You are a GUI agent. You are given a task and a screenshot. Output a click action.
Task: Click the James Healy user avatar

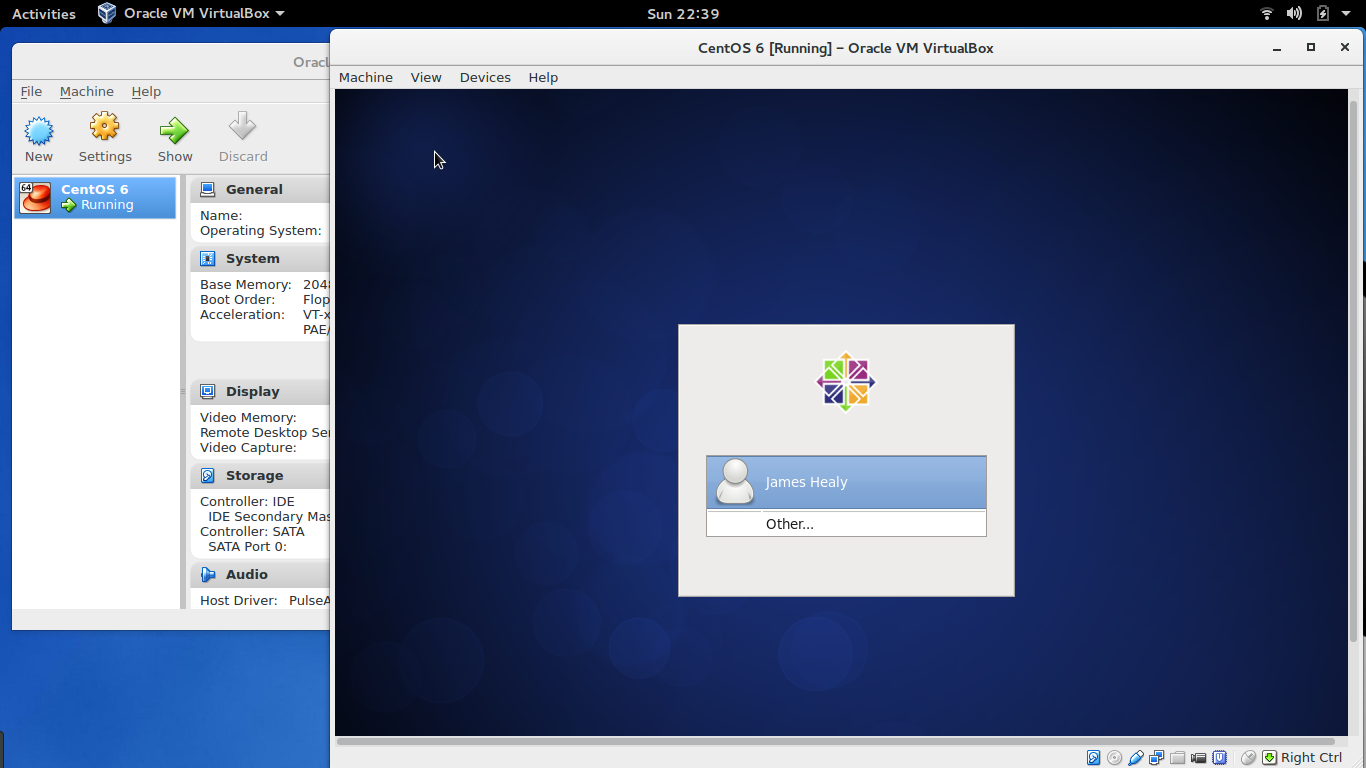pos(735,482)
